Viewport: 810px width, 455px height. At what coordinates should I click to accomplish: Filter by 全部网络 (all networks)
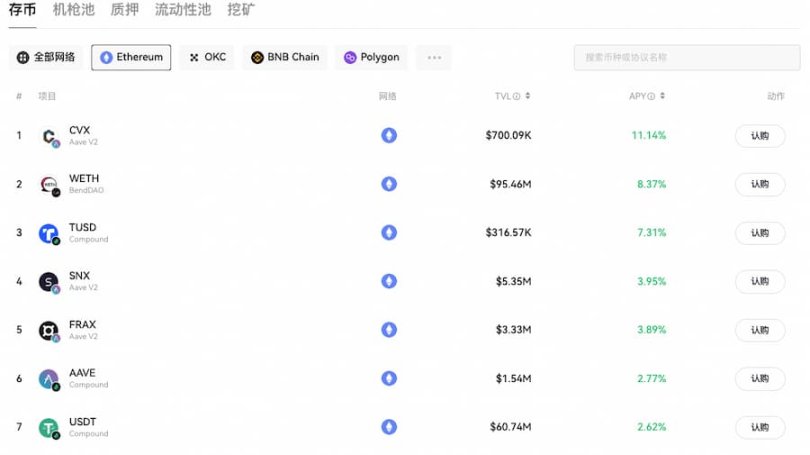45,57
